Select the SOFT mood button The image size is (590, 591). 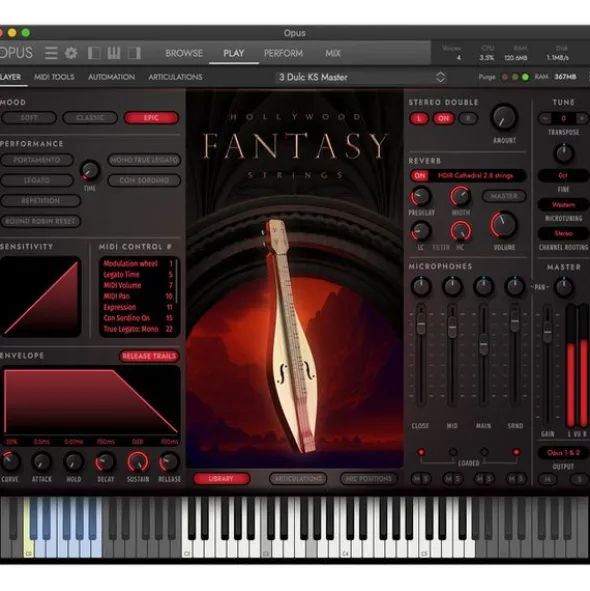29,118
